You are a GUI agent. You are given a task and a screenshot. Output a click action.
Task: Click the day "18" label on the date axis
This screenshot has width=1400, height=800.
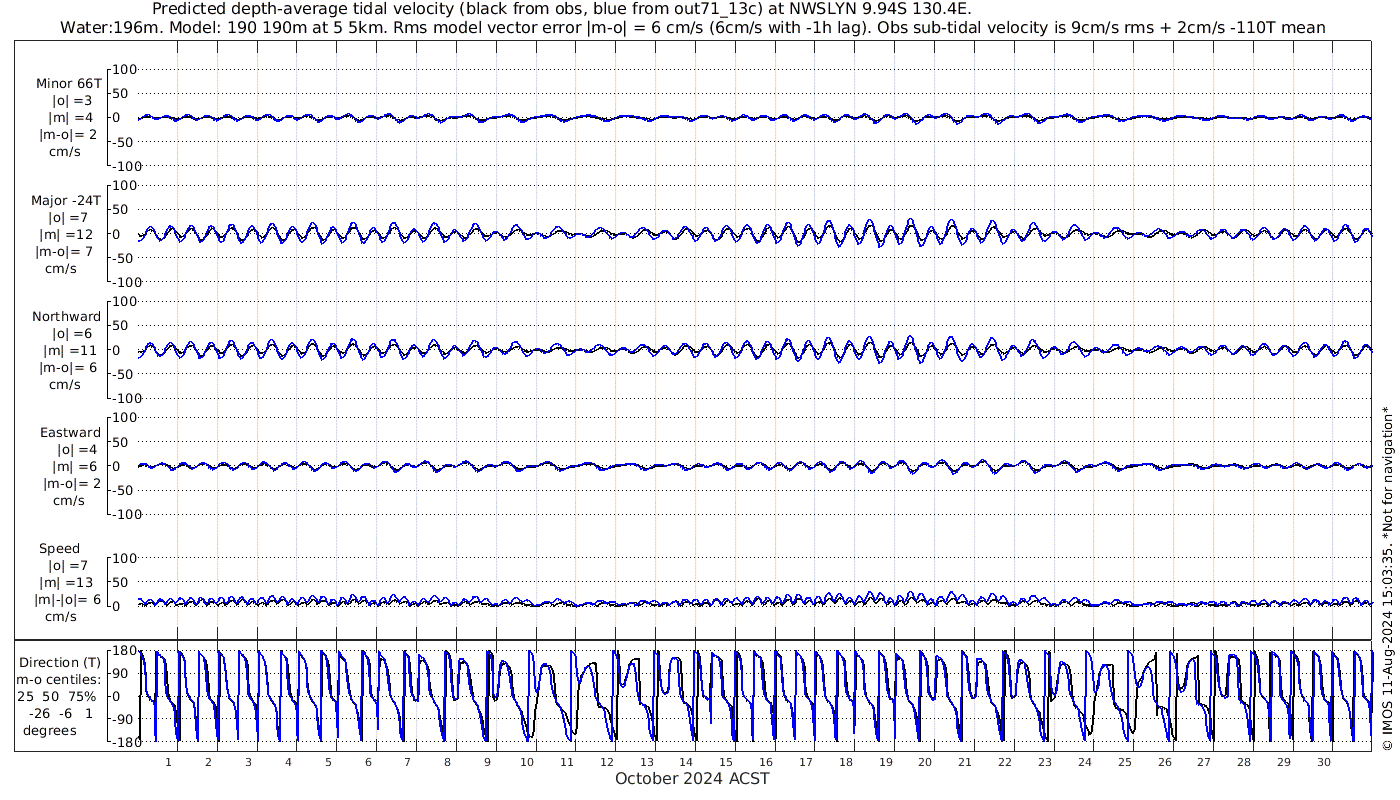click(x=845, y=762)
